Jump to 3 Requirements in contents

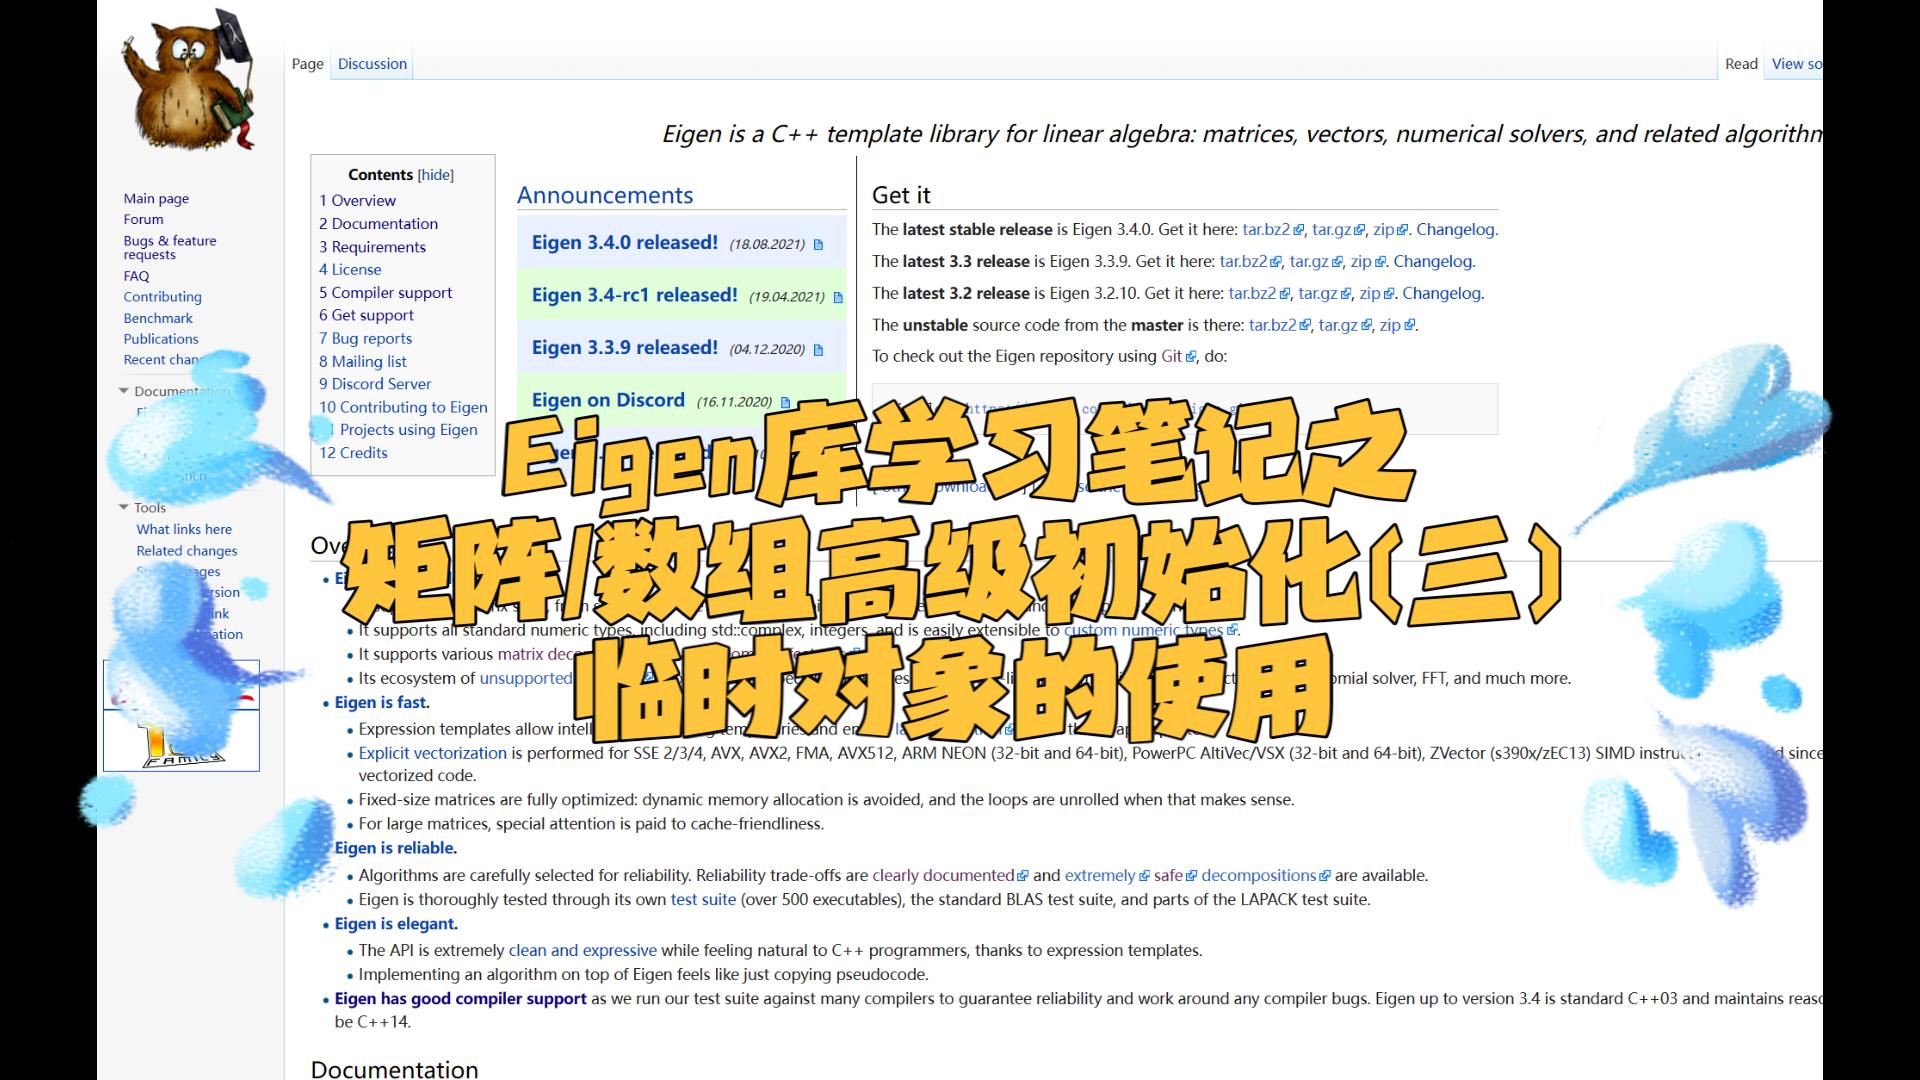pyautogui.click(x=372, y=246)
